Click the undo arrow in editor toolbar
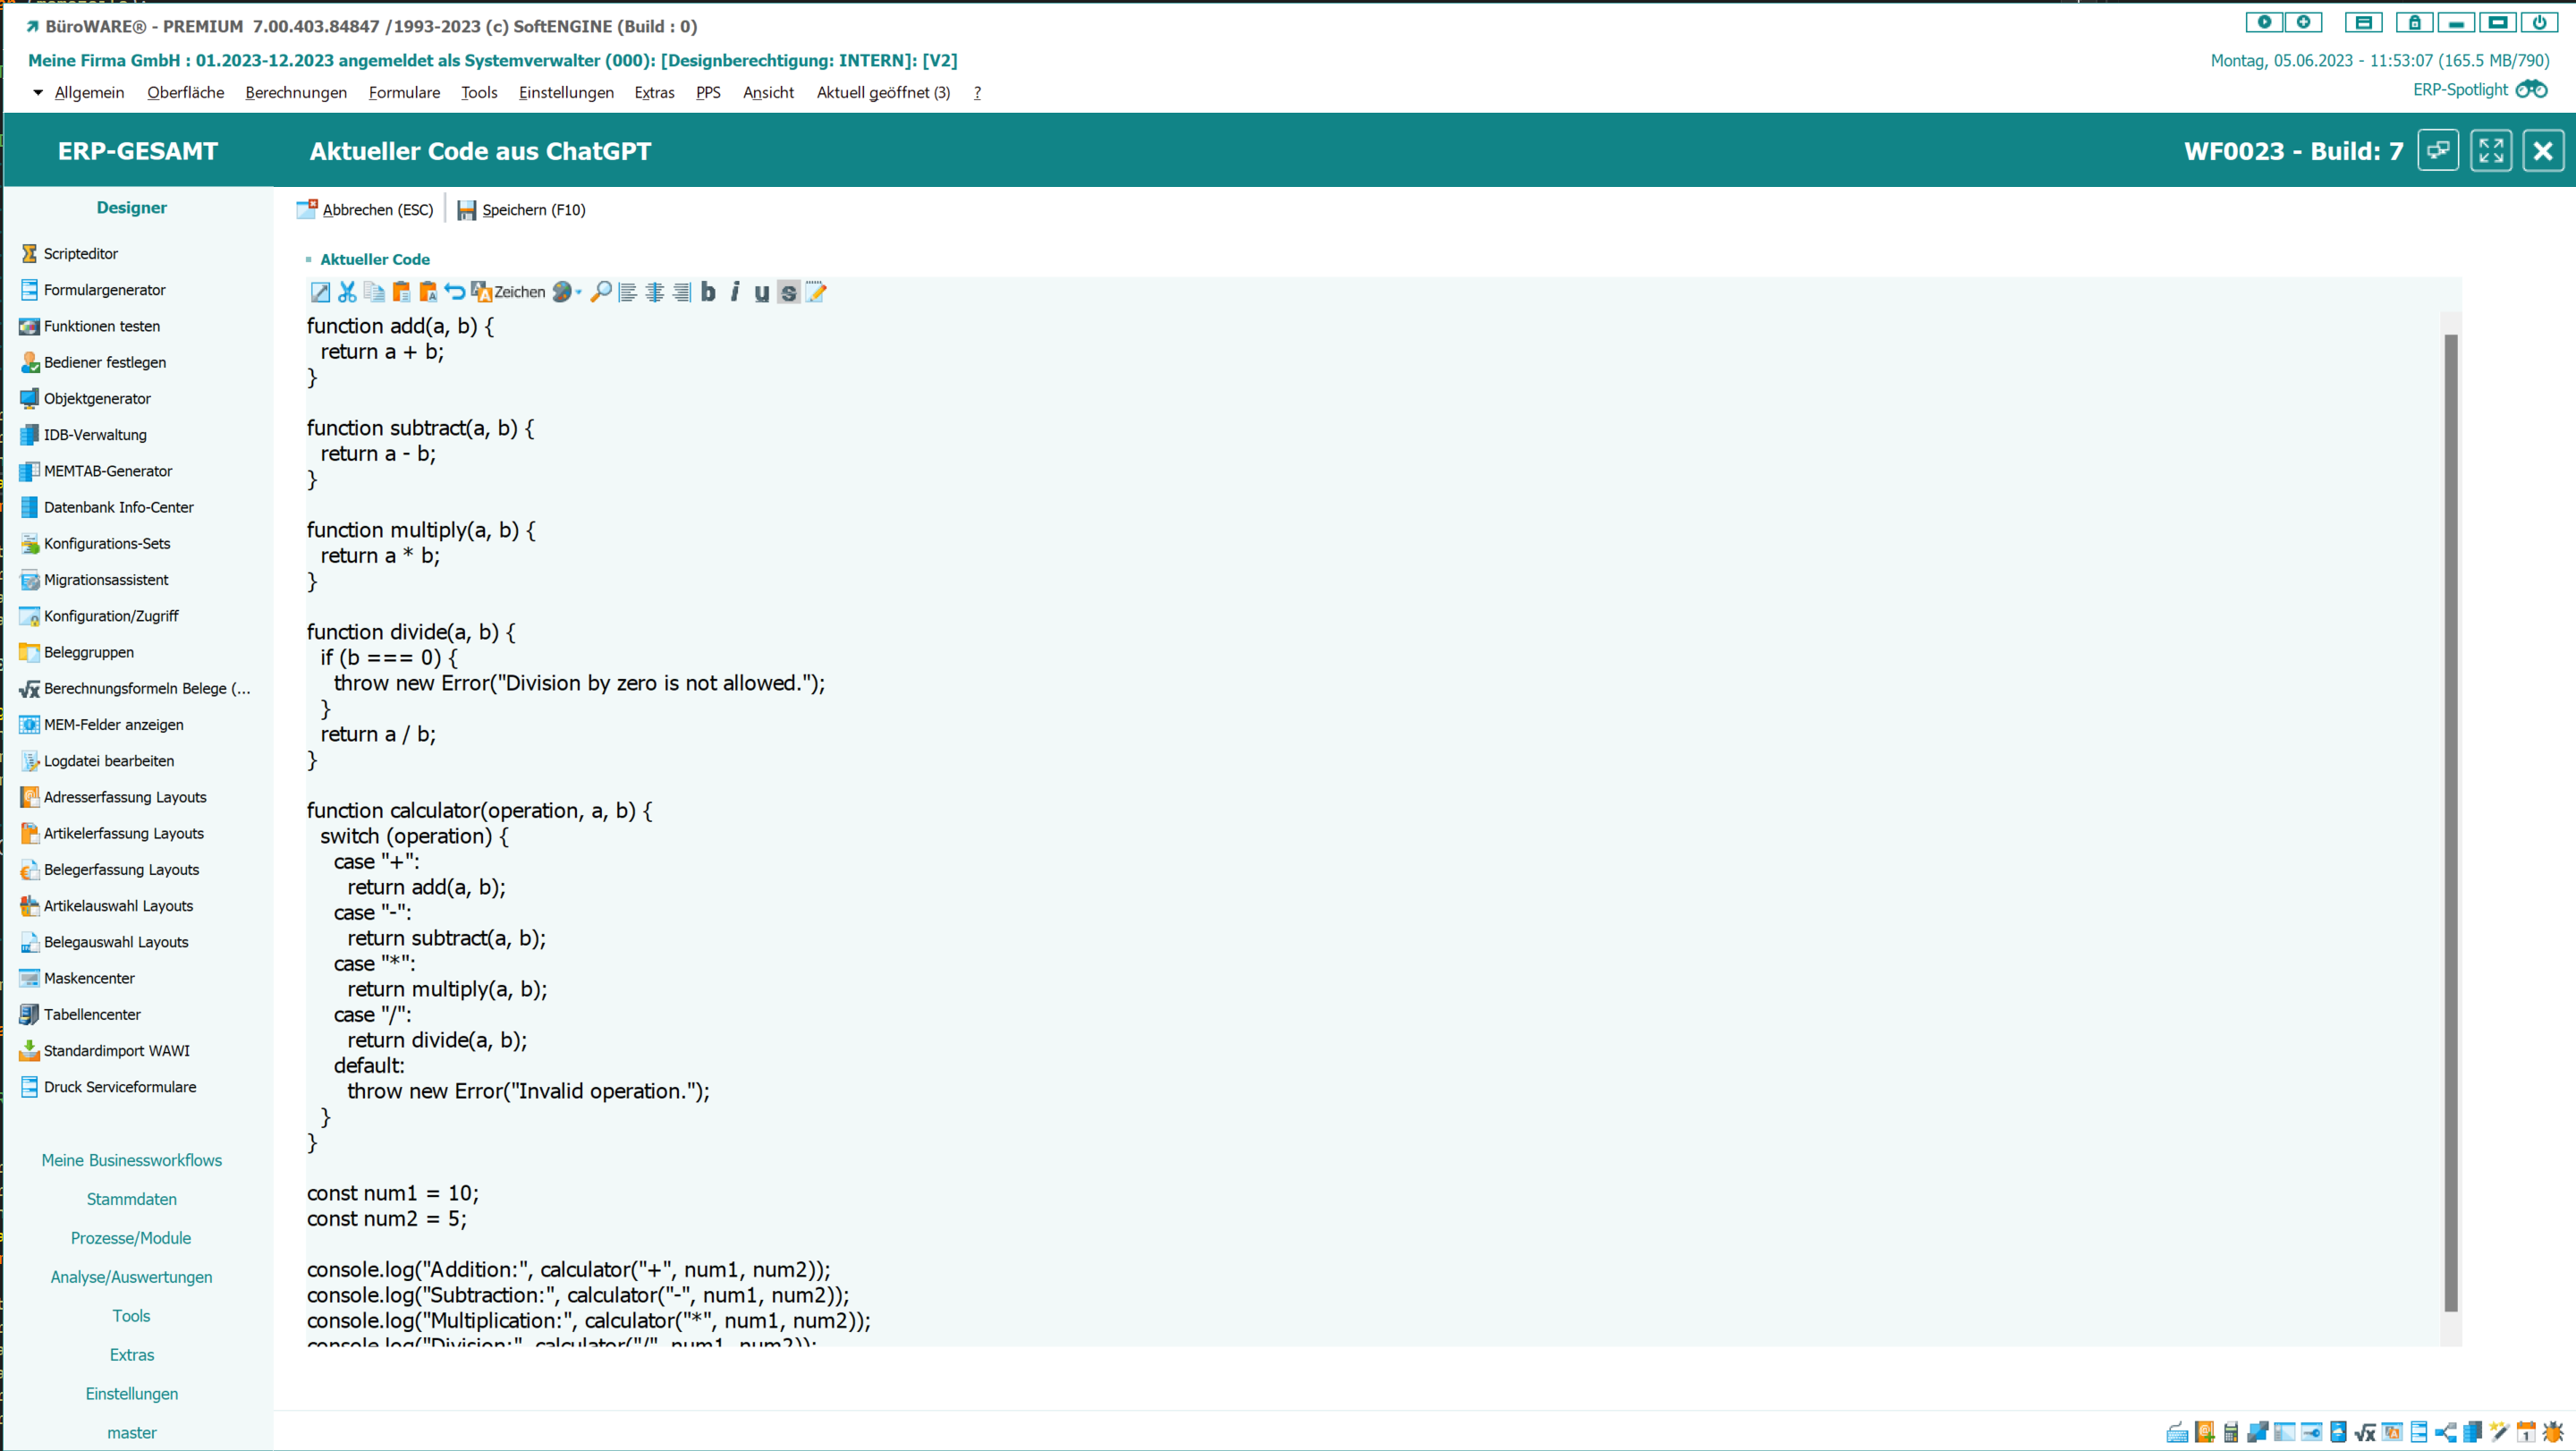 click(x=455, y=292)
